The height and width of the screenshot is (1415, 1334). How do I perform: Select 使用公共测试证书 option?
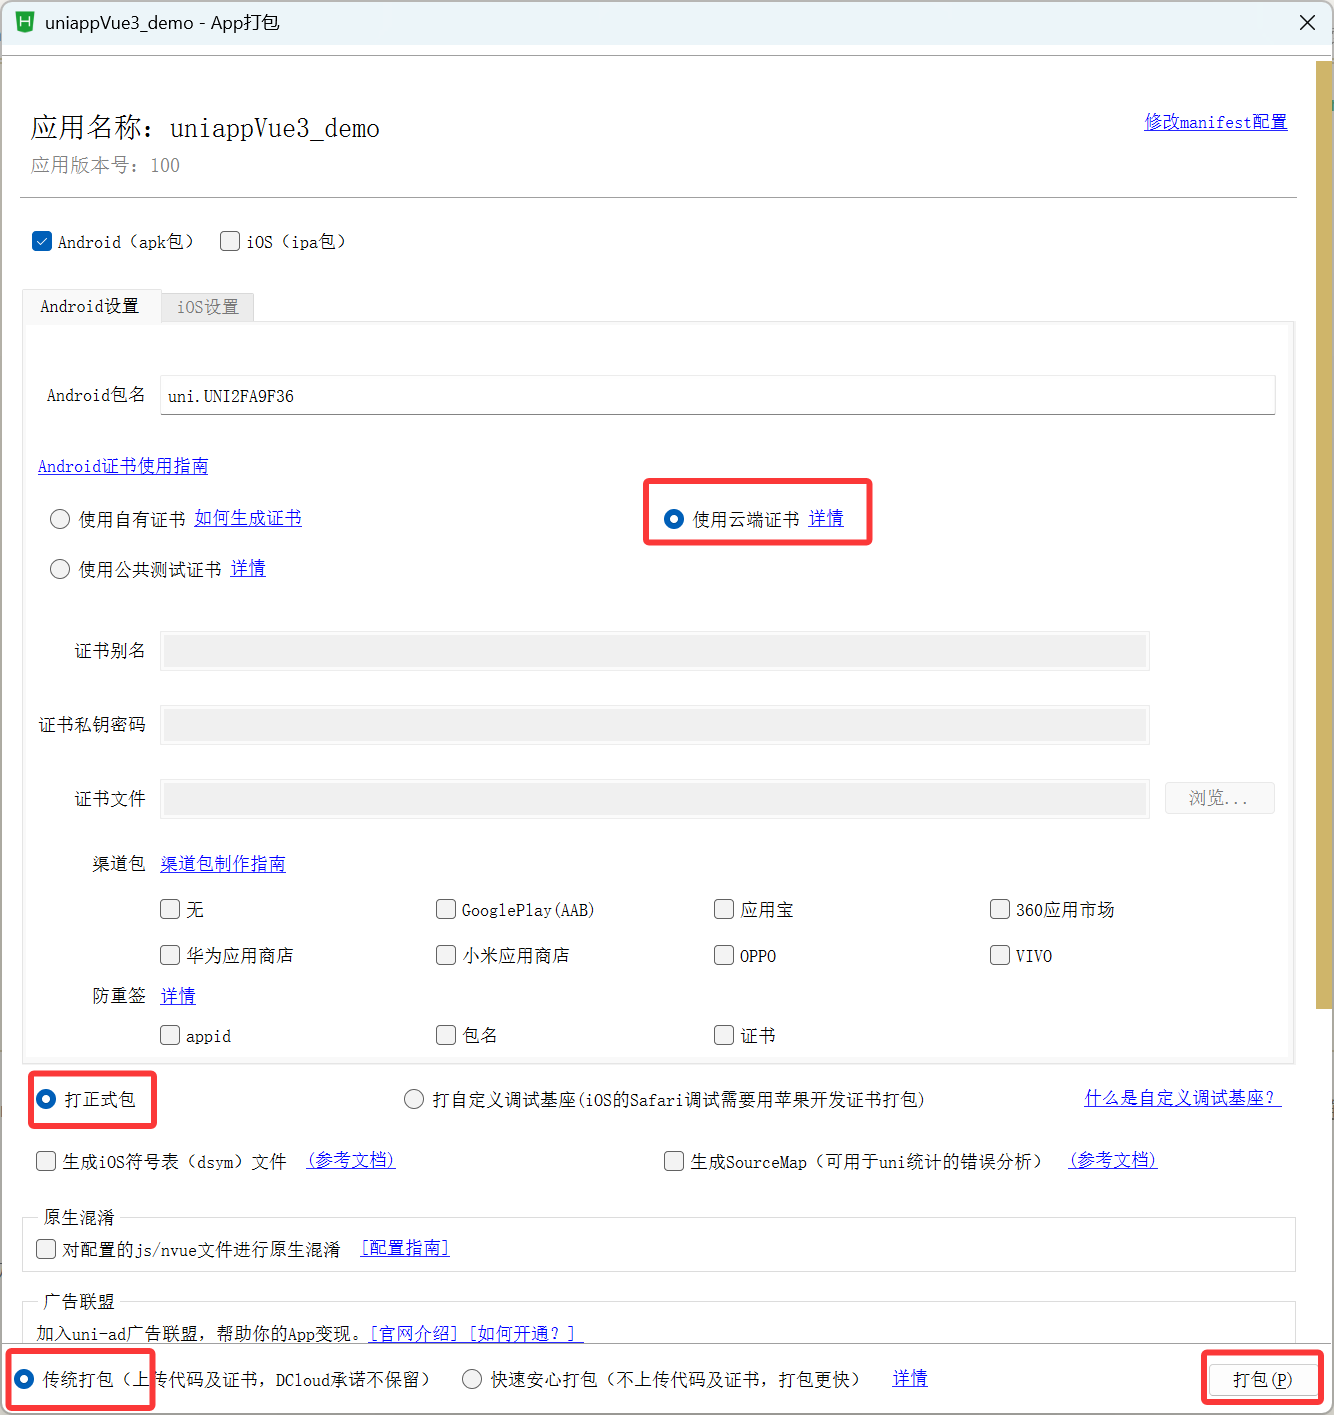click(59, 568)
